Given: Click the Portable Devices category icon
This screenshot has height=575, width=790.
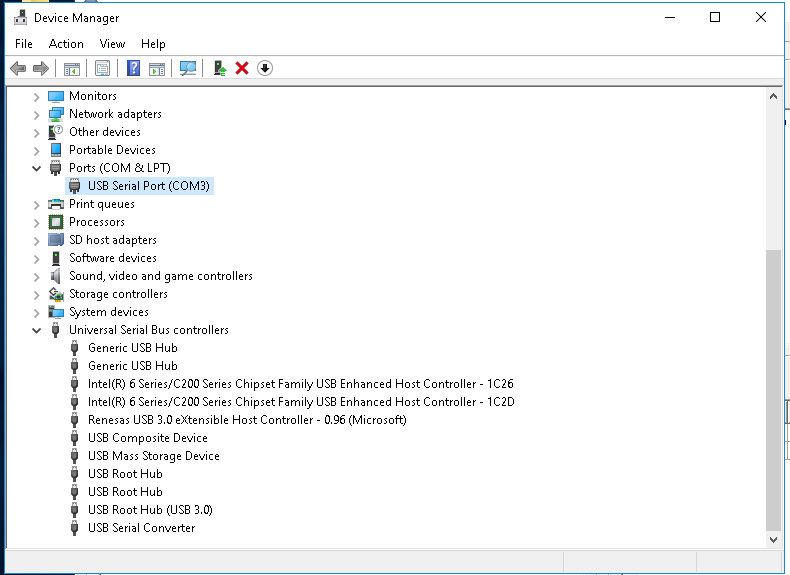Looking at the screenshot, I should click(56, 150).
